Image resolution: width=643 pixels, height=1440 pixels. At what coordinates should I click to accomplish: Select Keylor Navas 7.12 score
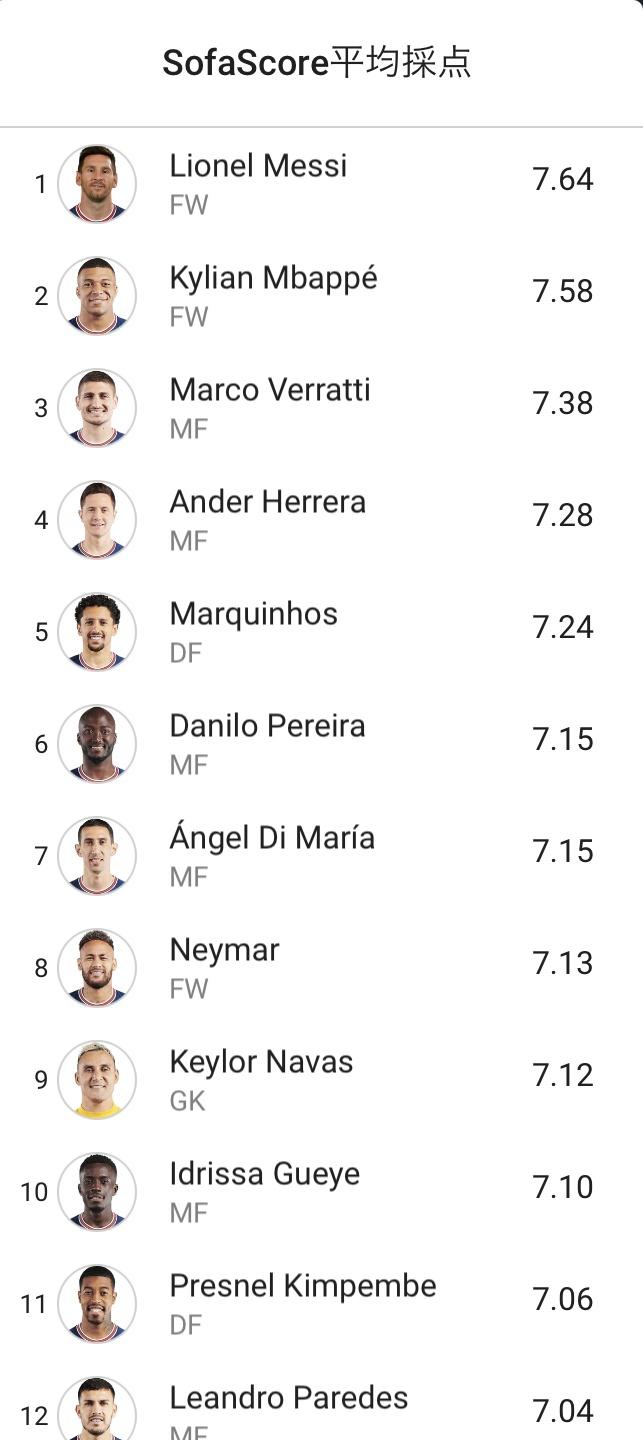563,1075
